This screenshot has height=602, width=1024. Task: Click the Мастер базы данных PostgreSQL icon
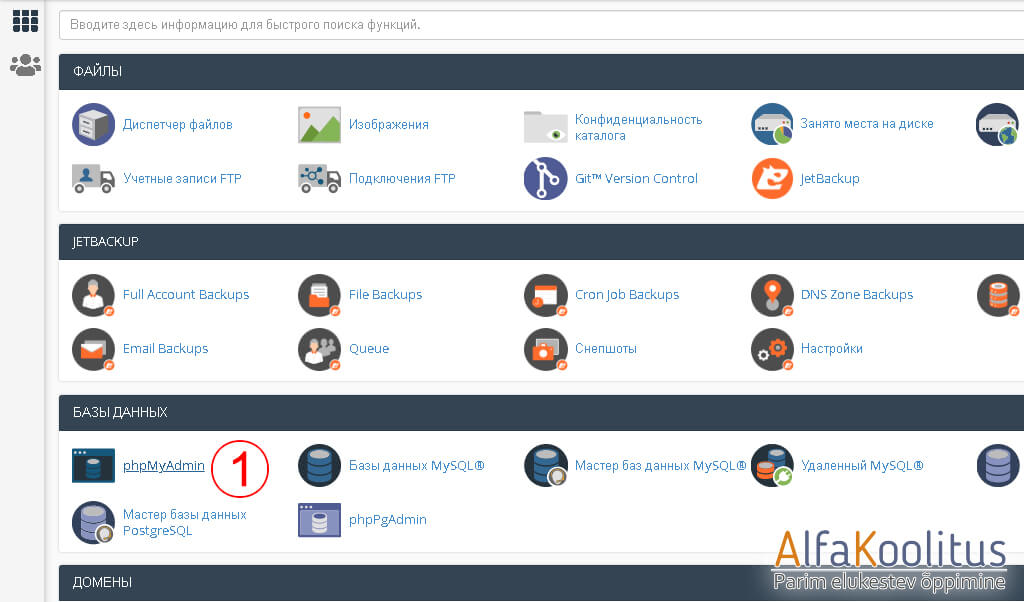pyautogui.click(x=93, y=522)
